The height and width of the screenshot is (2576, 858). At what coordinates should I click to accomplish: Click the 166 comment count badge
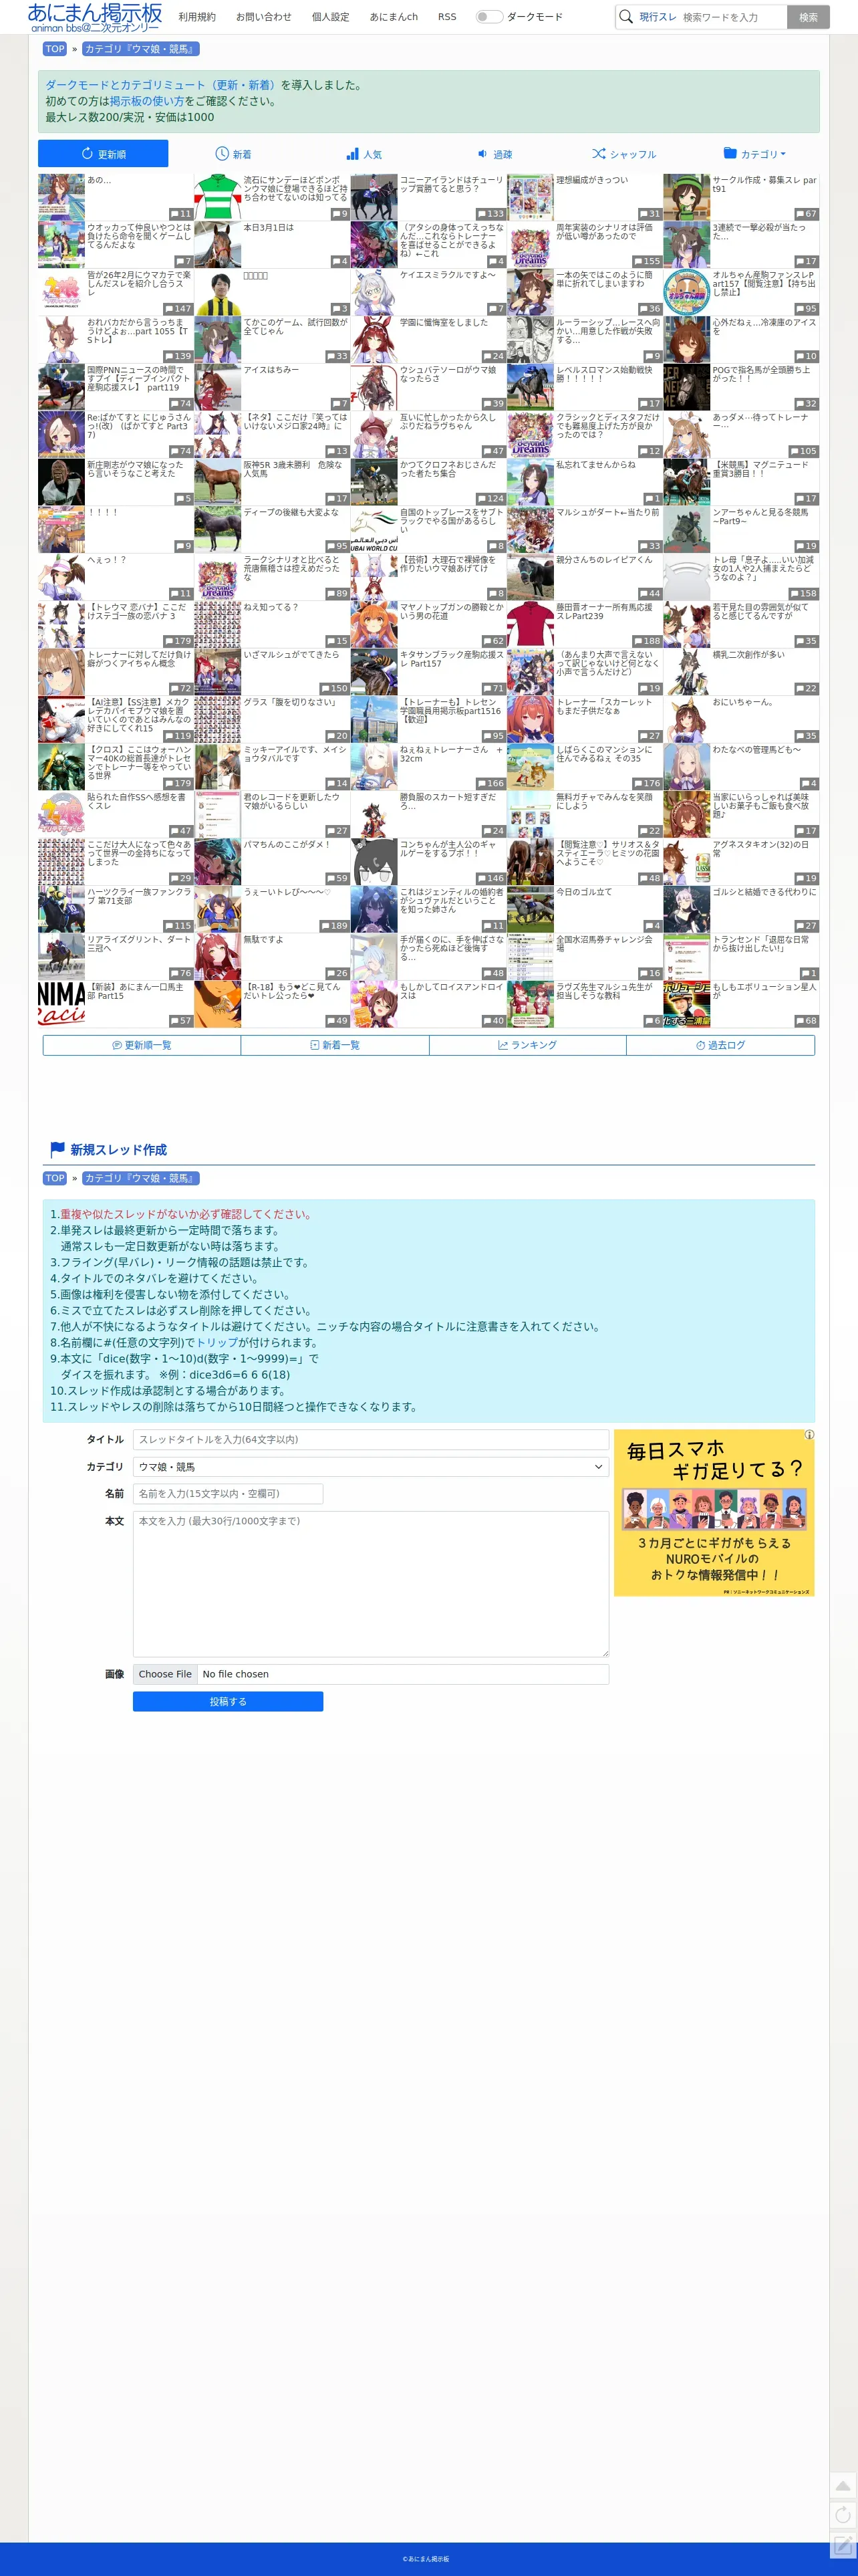pos(490,783)
